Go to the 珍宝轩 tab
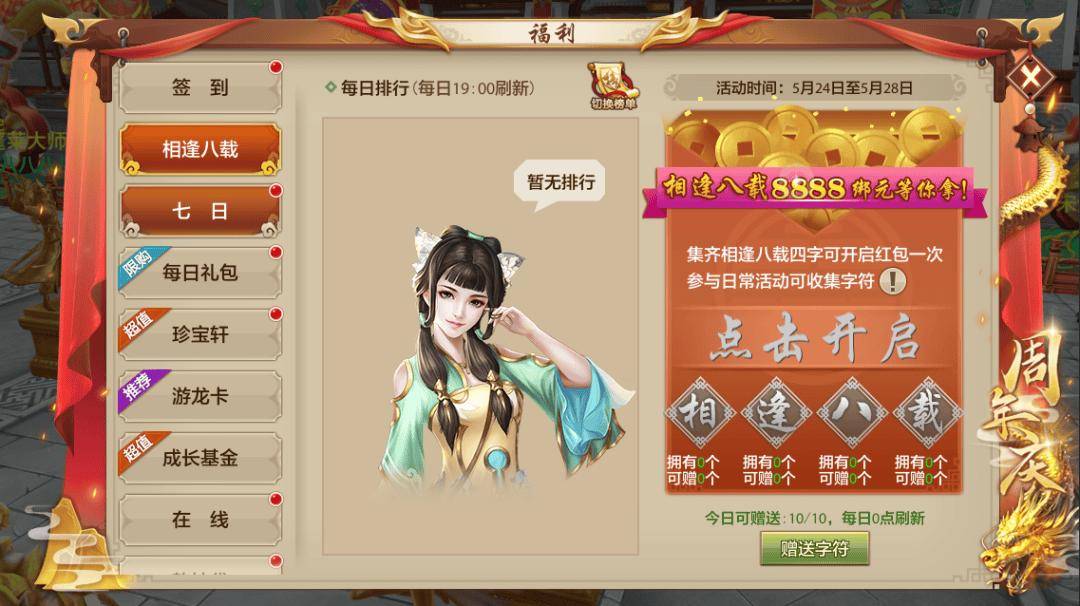1080x606 pixels. click(200, 335)
